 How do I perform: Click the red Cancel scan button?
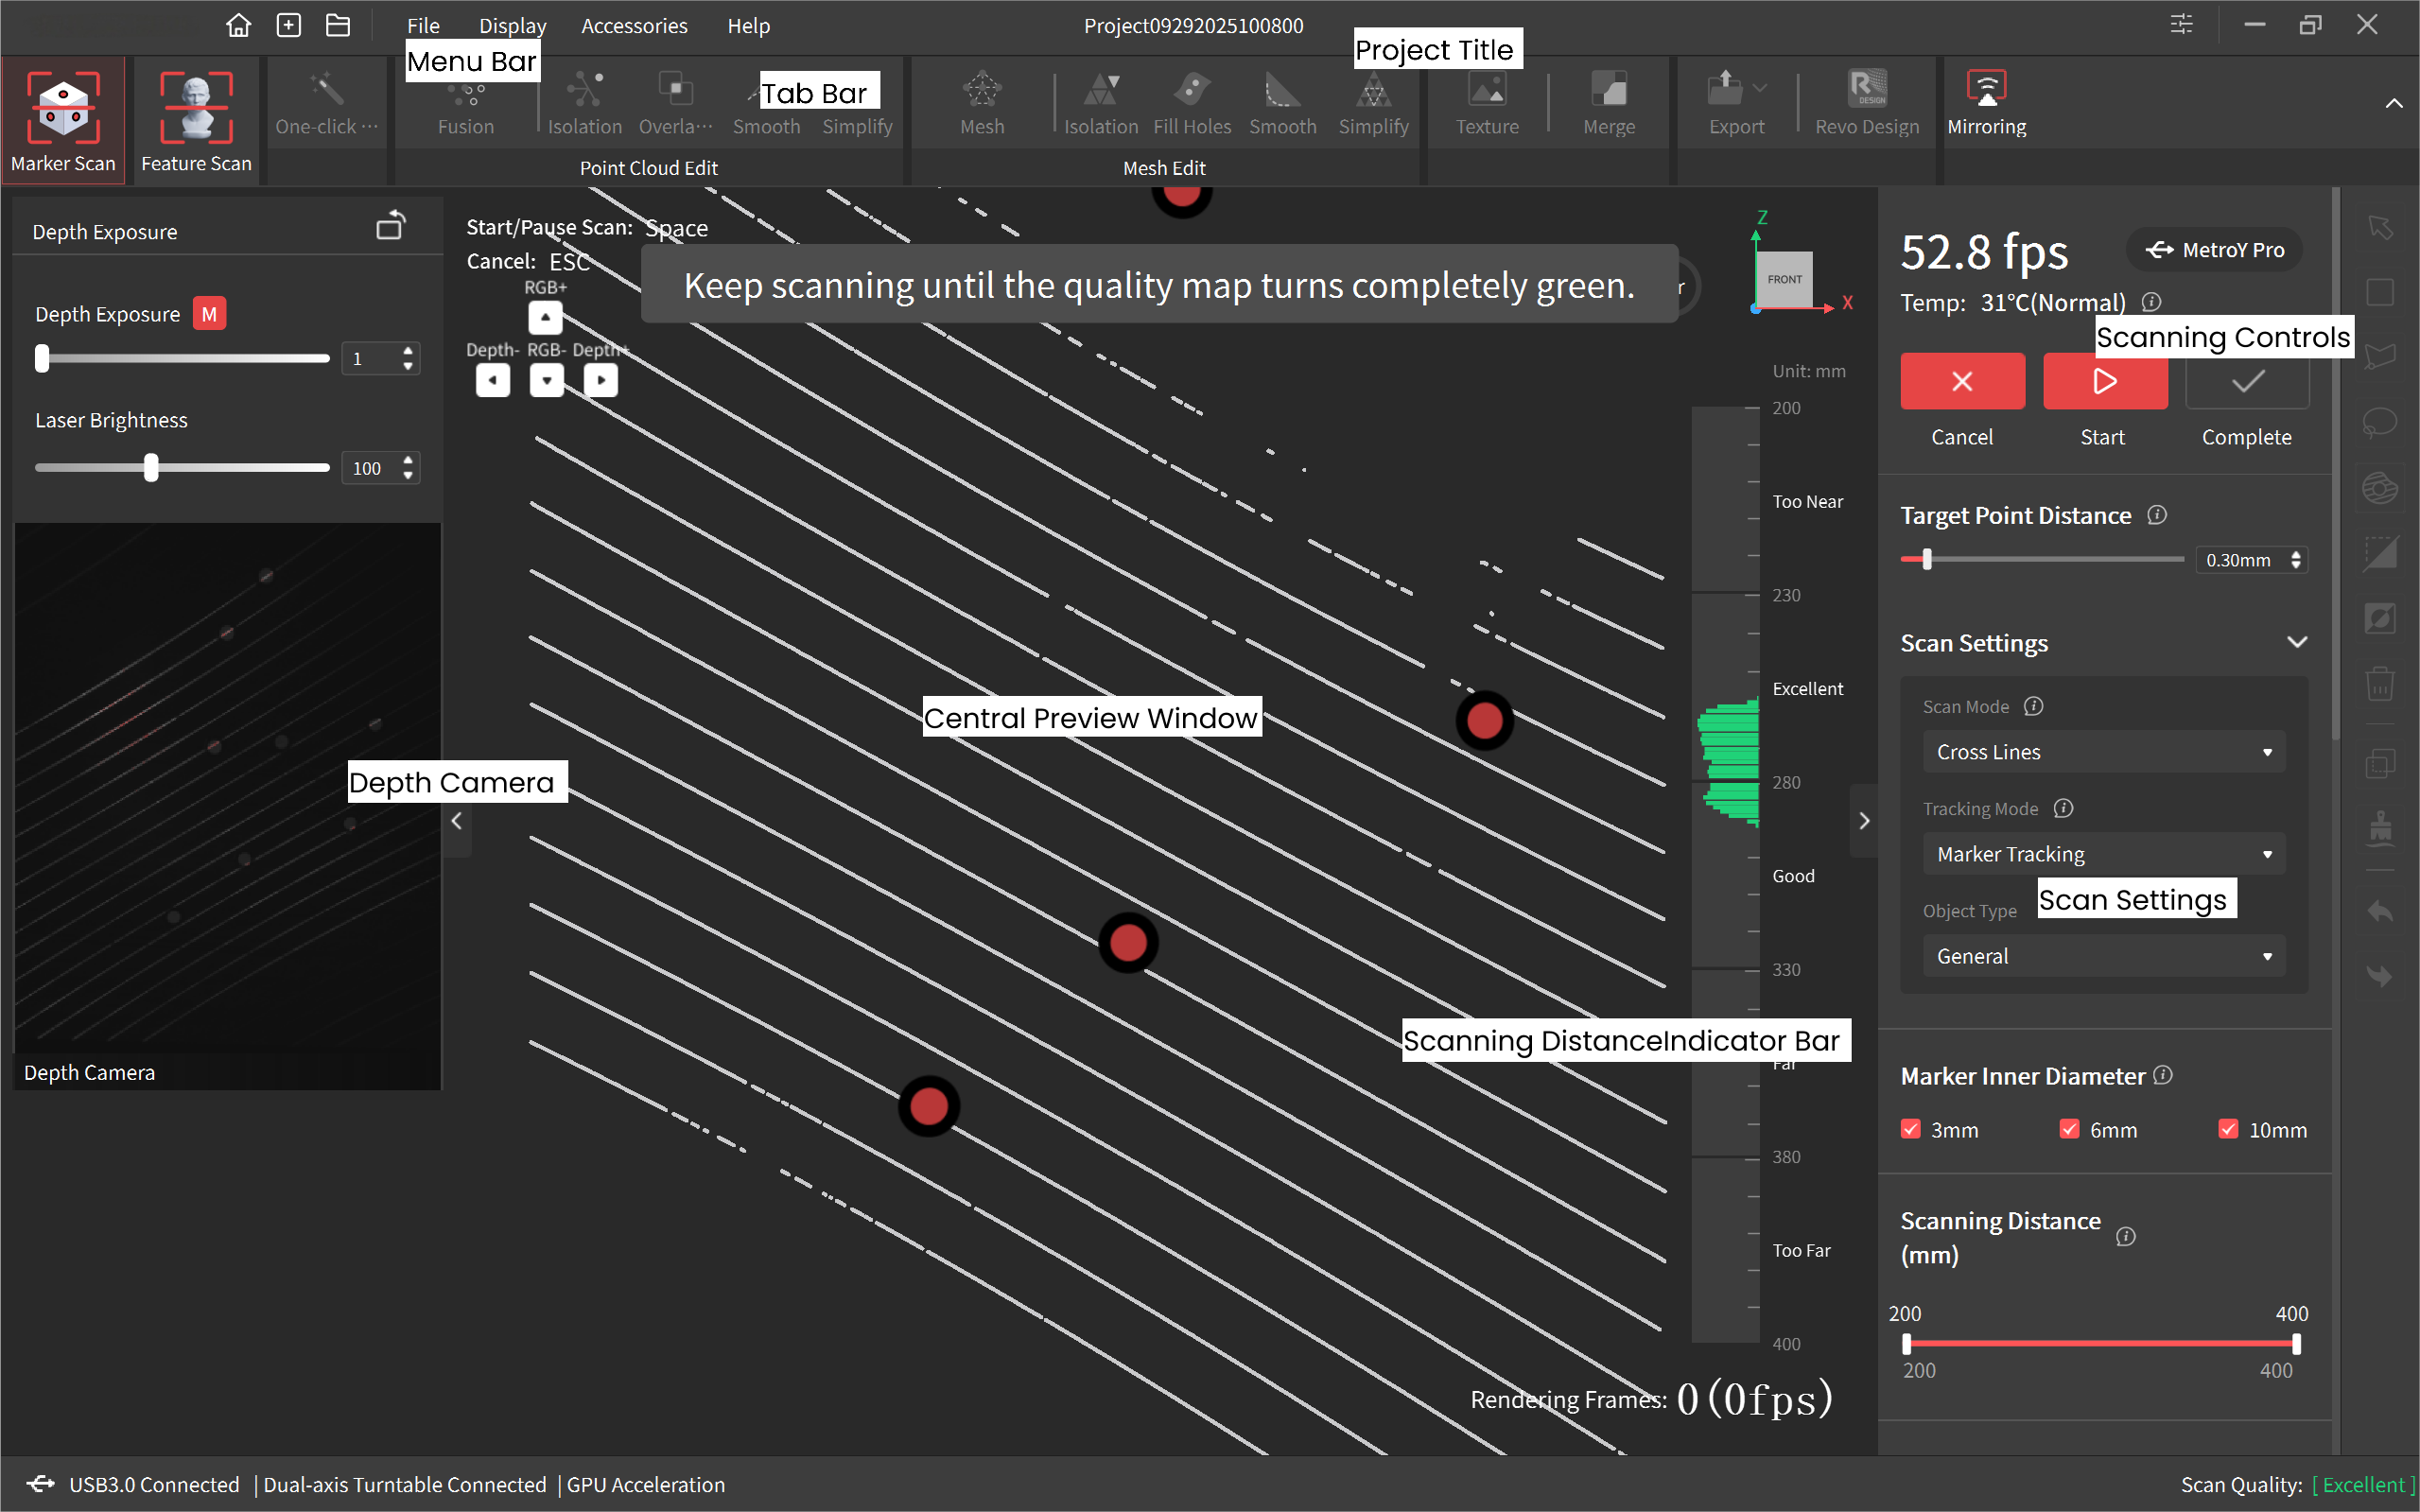click(x=1962, y=381)
